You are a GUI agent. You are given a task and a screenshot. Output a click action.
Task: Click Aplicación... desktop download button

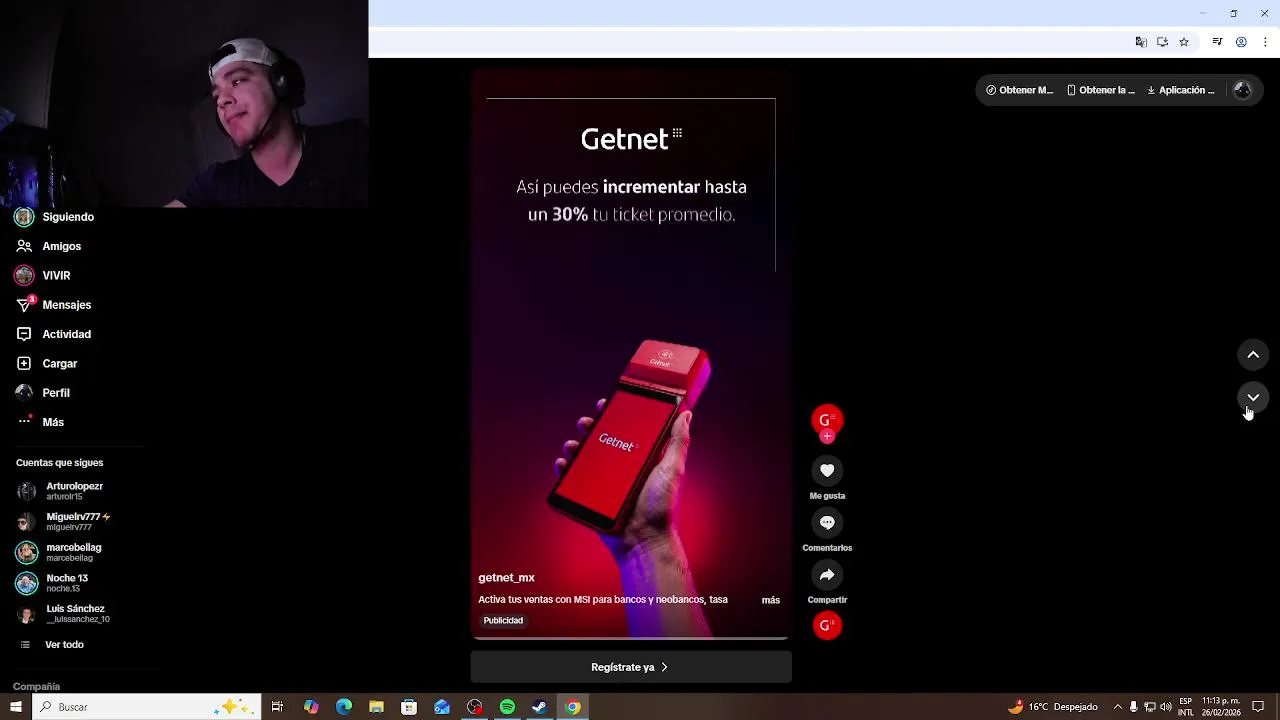tap(1181, 90)
